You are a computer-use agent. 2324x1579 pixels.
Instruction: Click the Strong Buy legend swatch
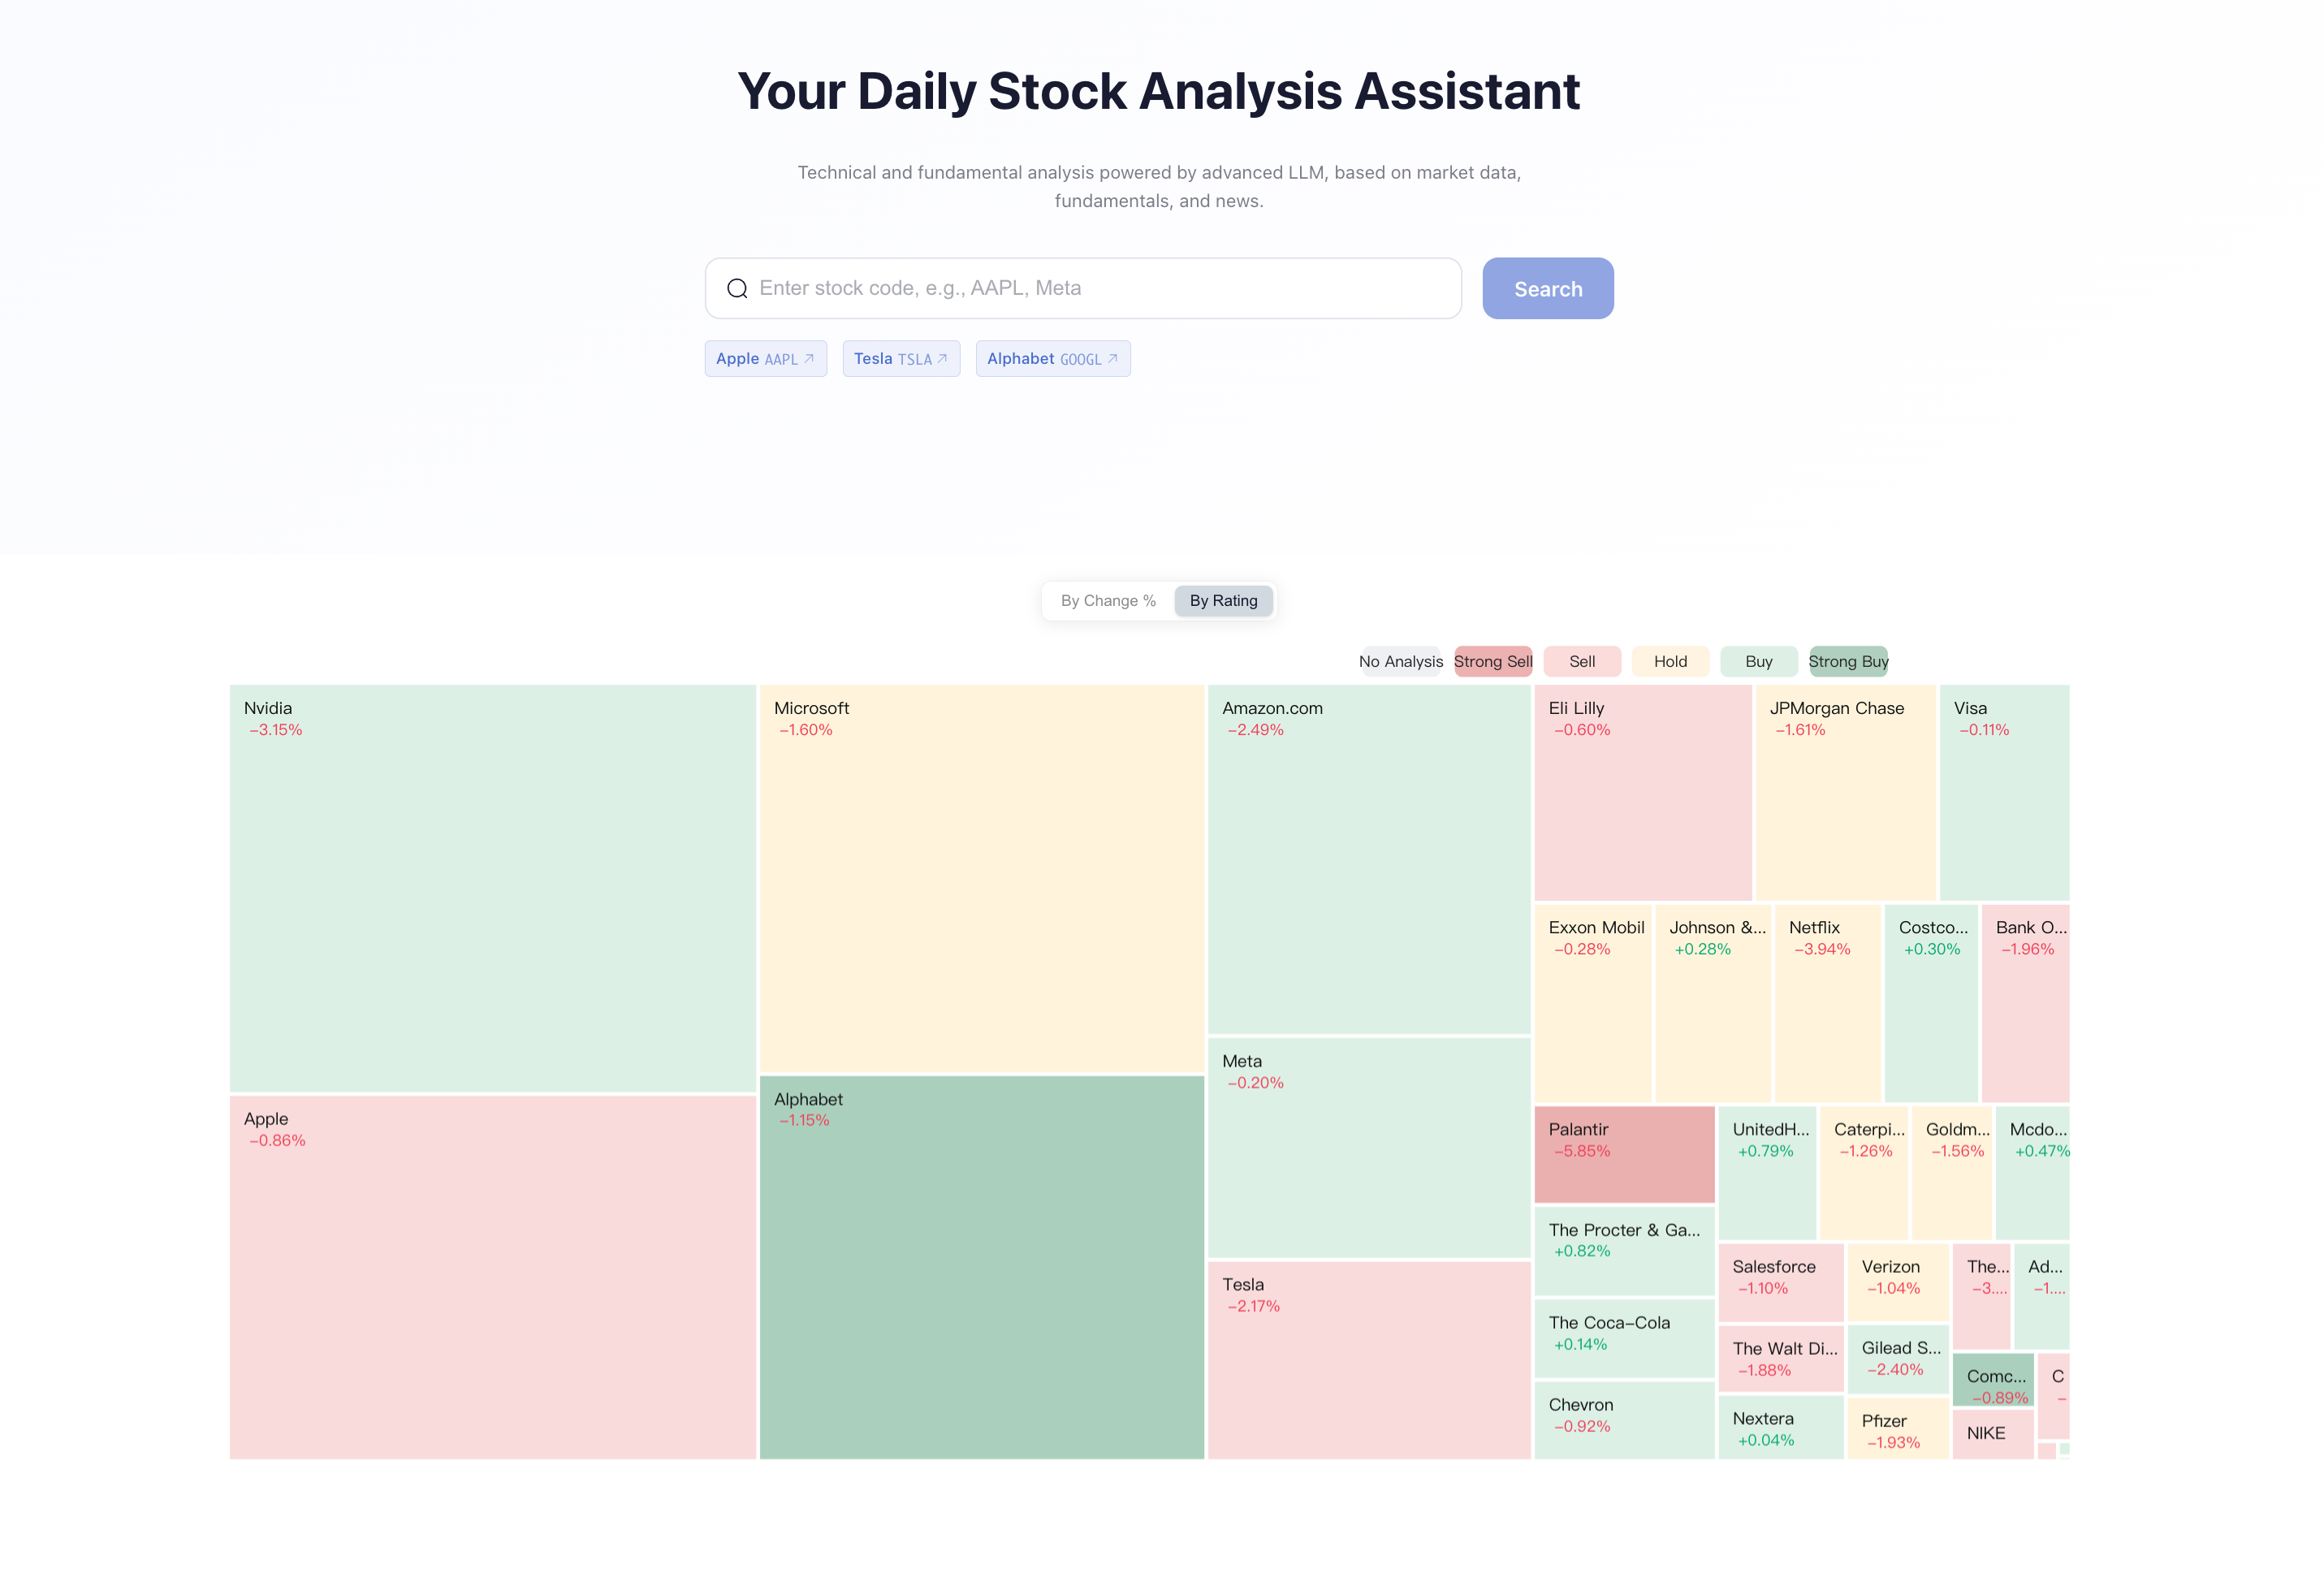[1848, 662]
